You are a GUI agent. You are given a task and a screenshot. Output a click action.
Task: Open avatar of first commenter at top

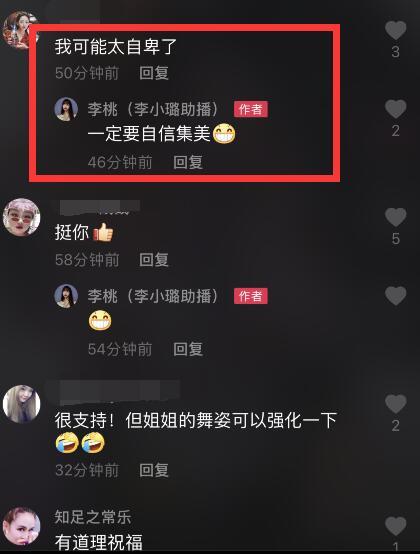[x=20, y=30]
